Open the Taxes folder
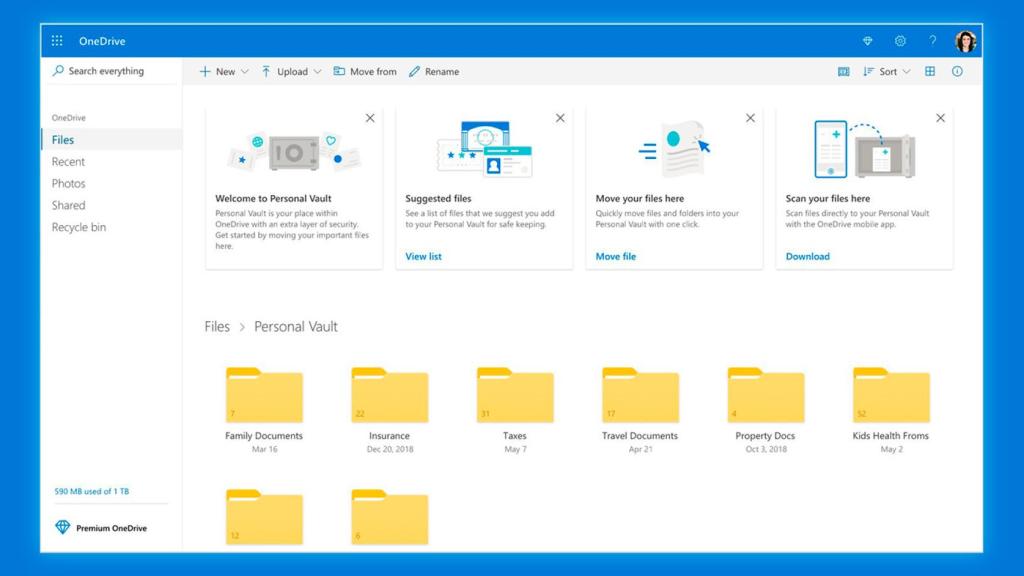 [x=515, y=397]
